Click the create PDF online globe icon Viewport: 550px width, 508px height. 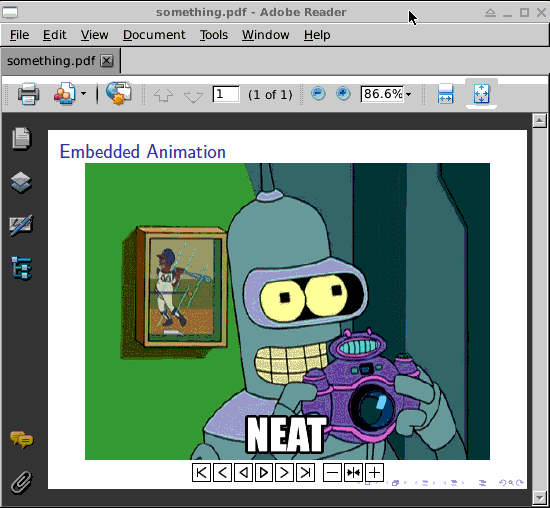tap(119, 93)
